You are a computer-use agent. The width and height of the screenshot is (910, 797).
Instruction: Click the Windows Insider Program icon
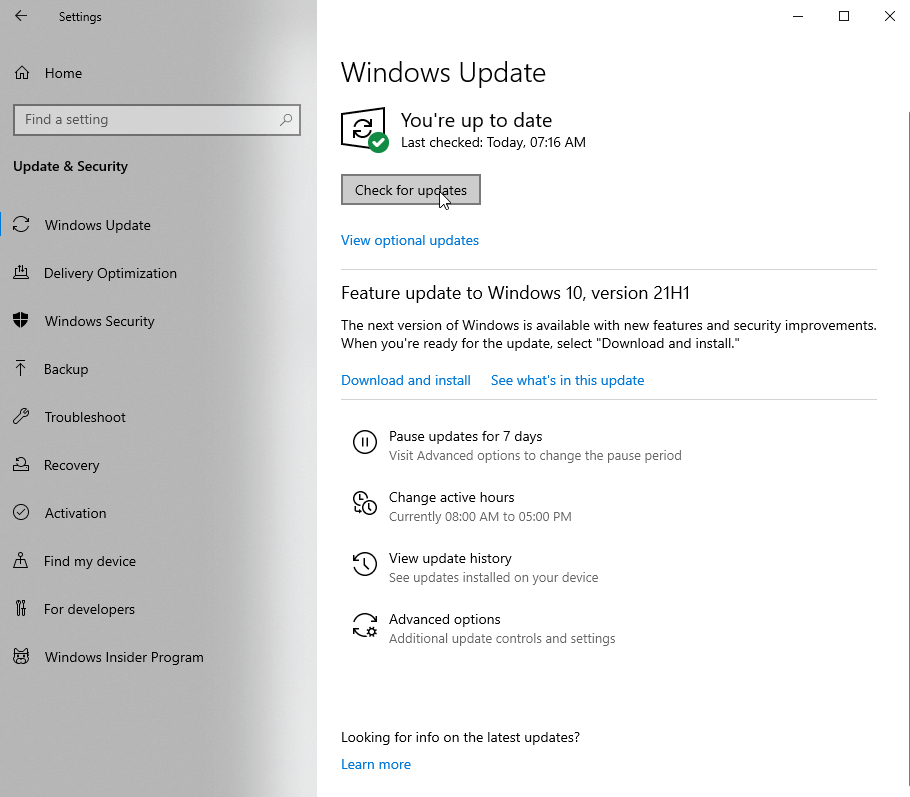point(20,657)
